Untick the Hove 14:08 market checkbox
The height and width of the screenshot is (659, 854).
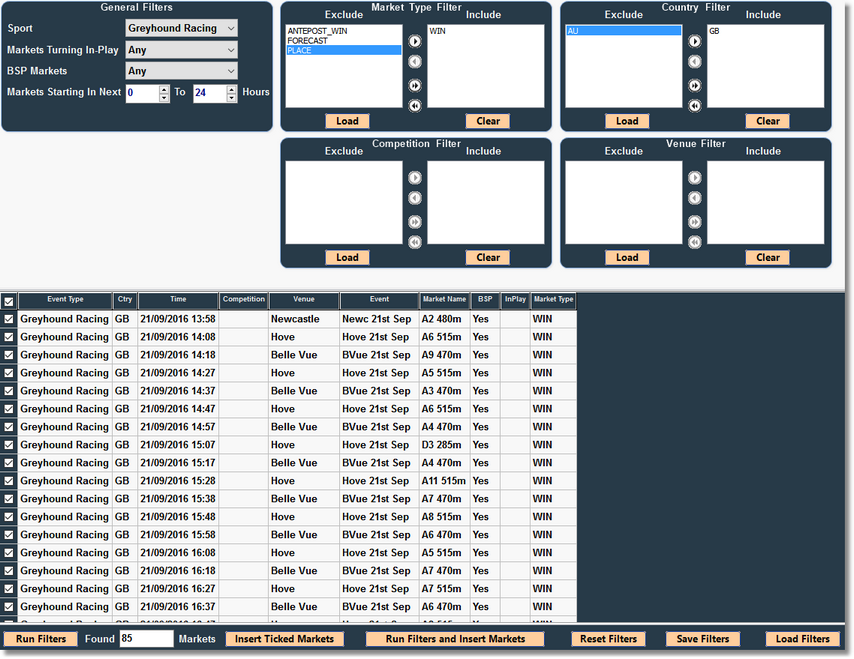coord(9,337)
